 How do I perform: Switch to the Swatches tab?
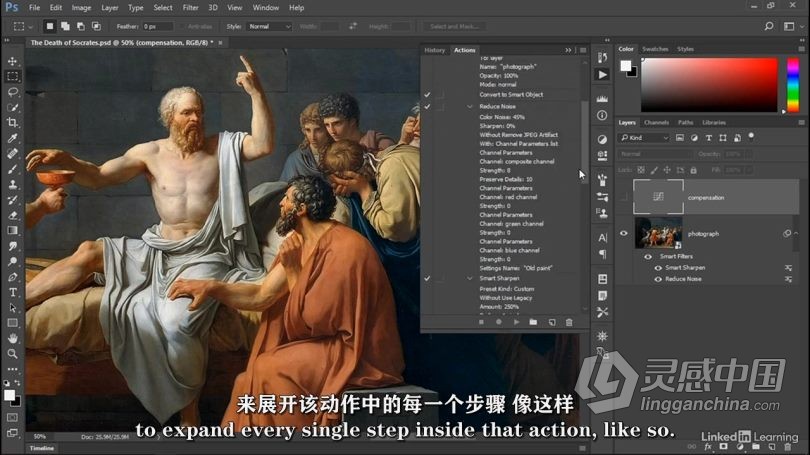pos(655,49)
